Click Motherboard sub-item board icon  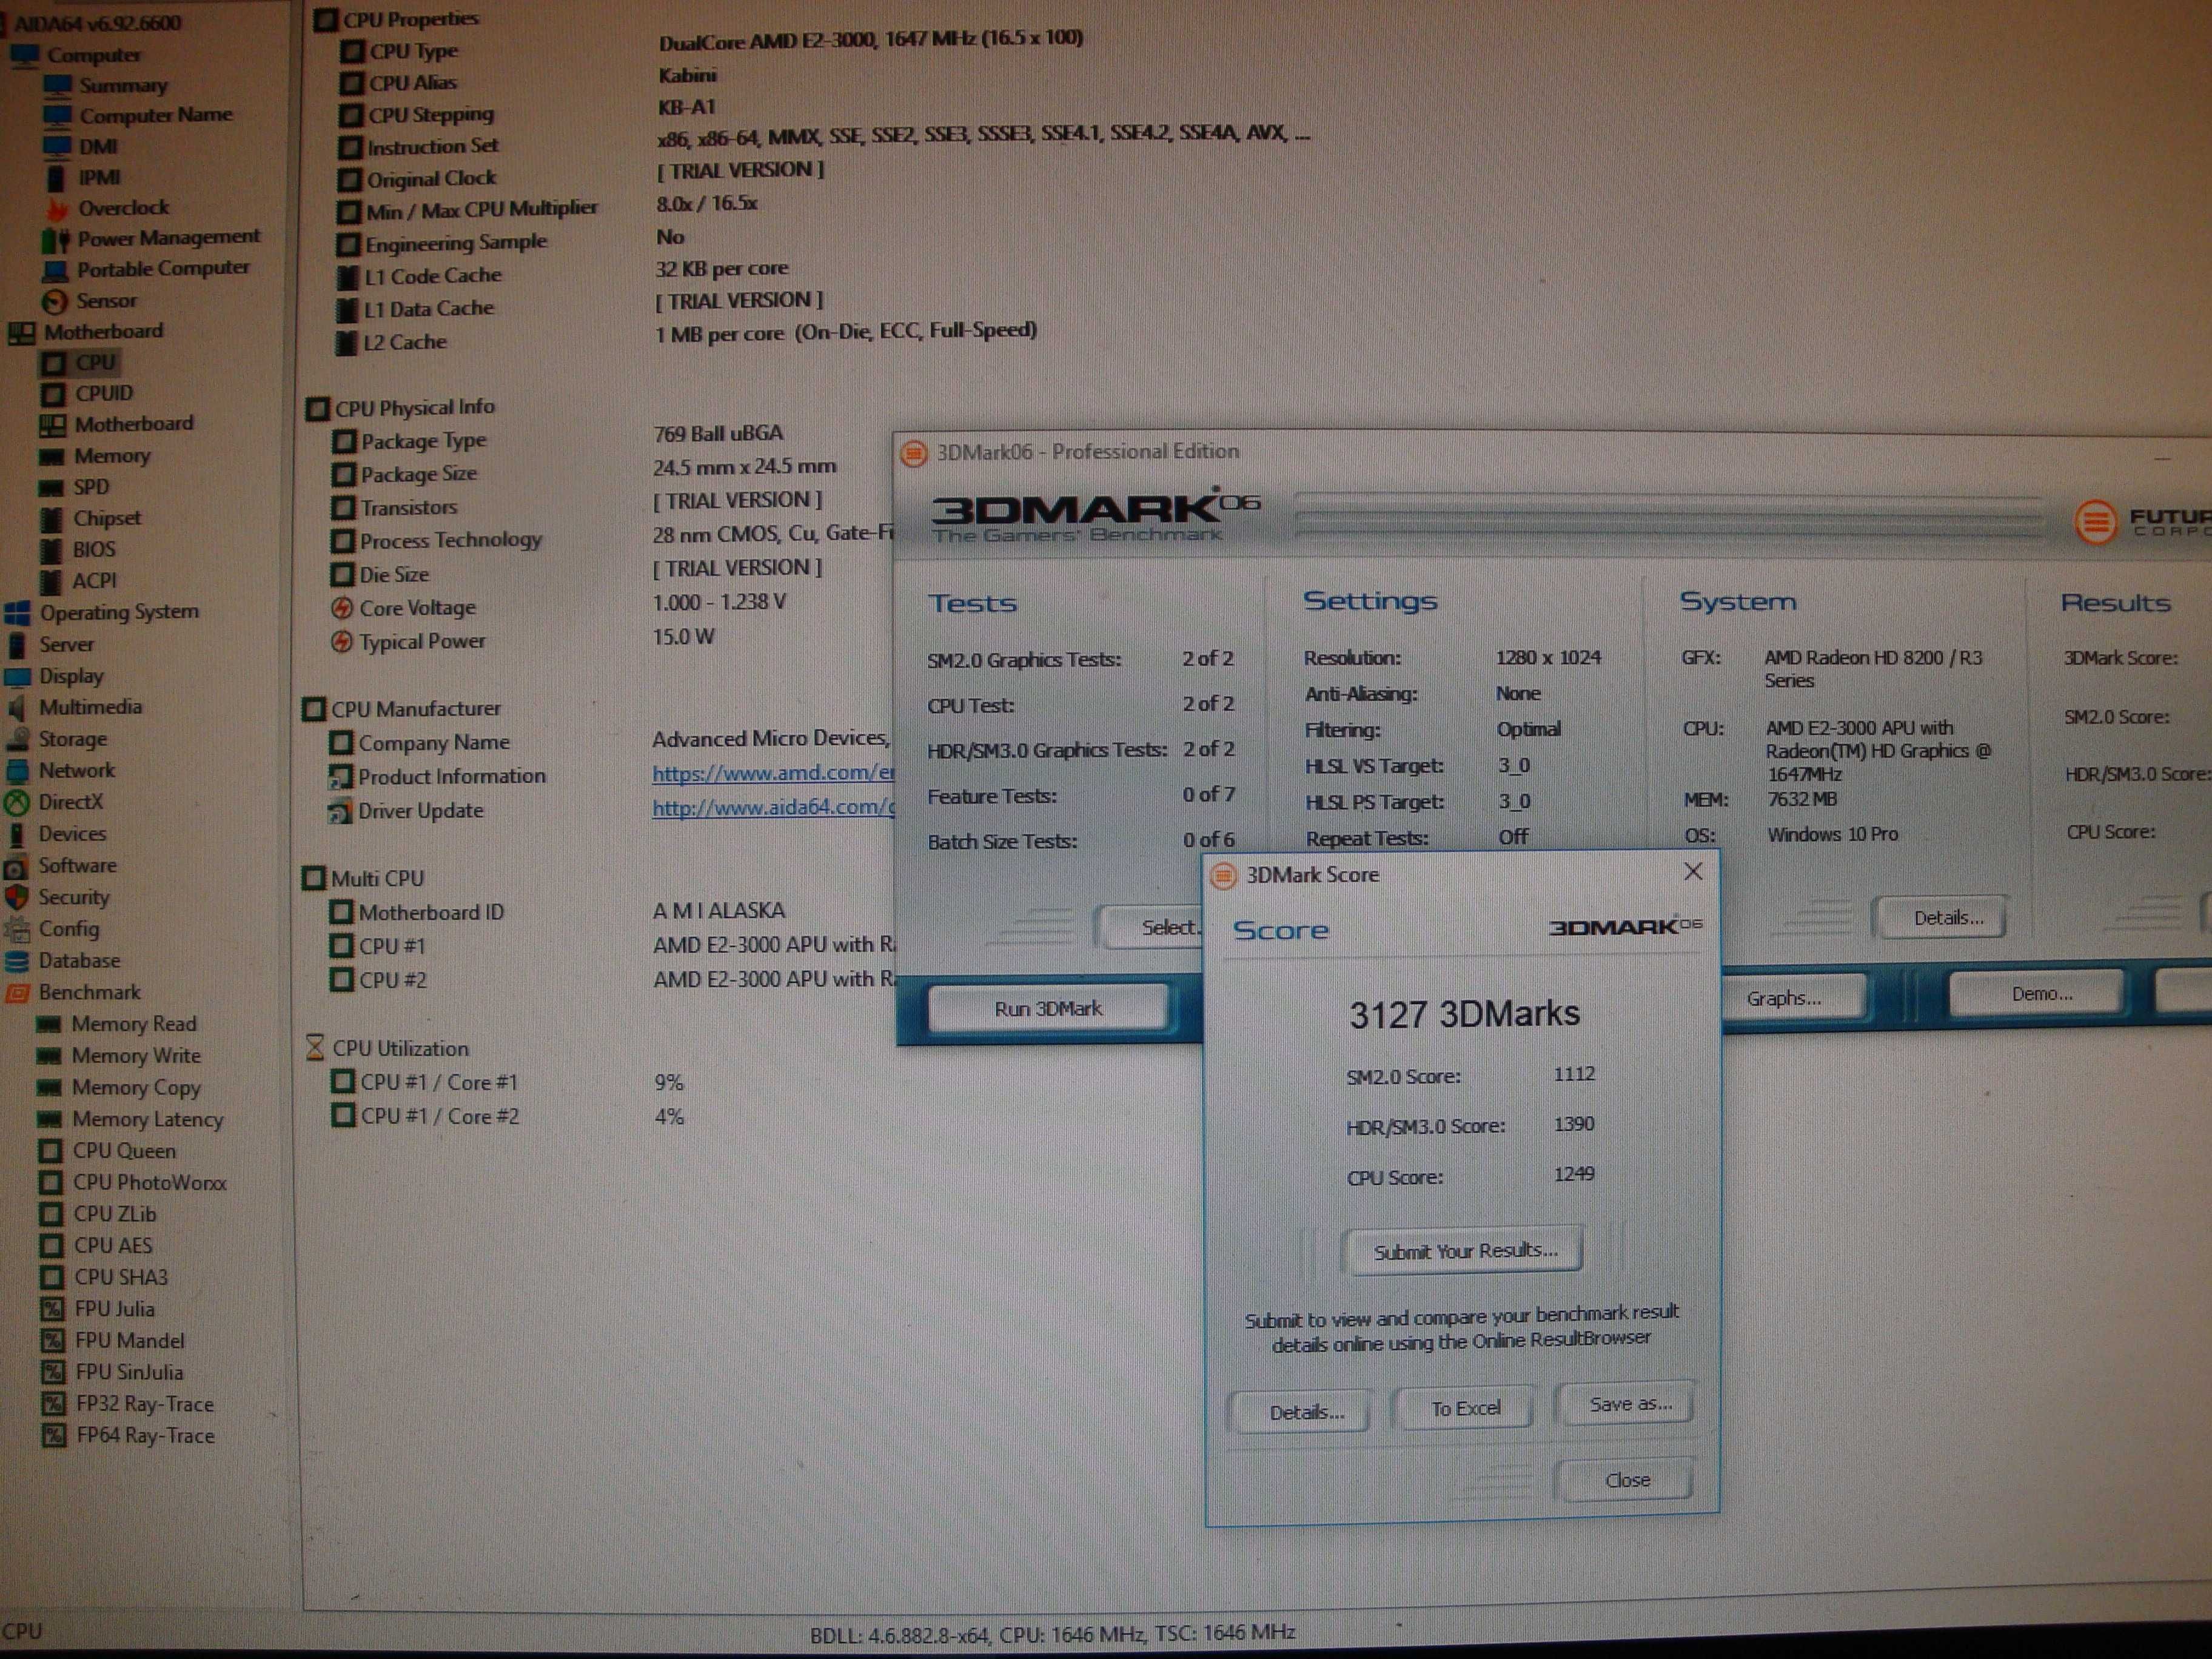pyautogui.click(x=52, y=425)
